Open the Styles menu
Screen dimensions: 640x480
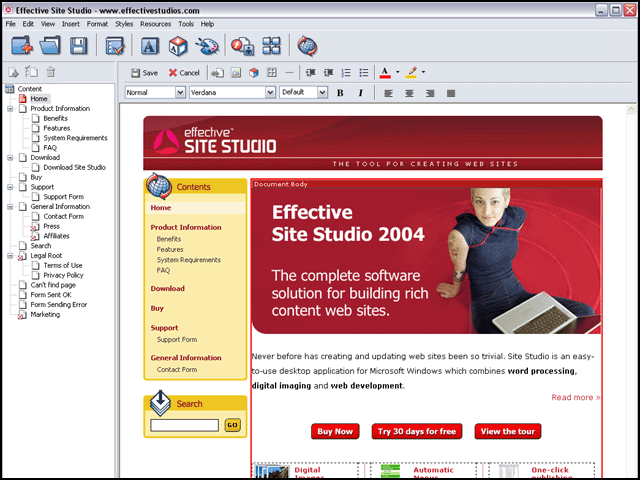point(124,24)
